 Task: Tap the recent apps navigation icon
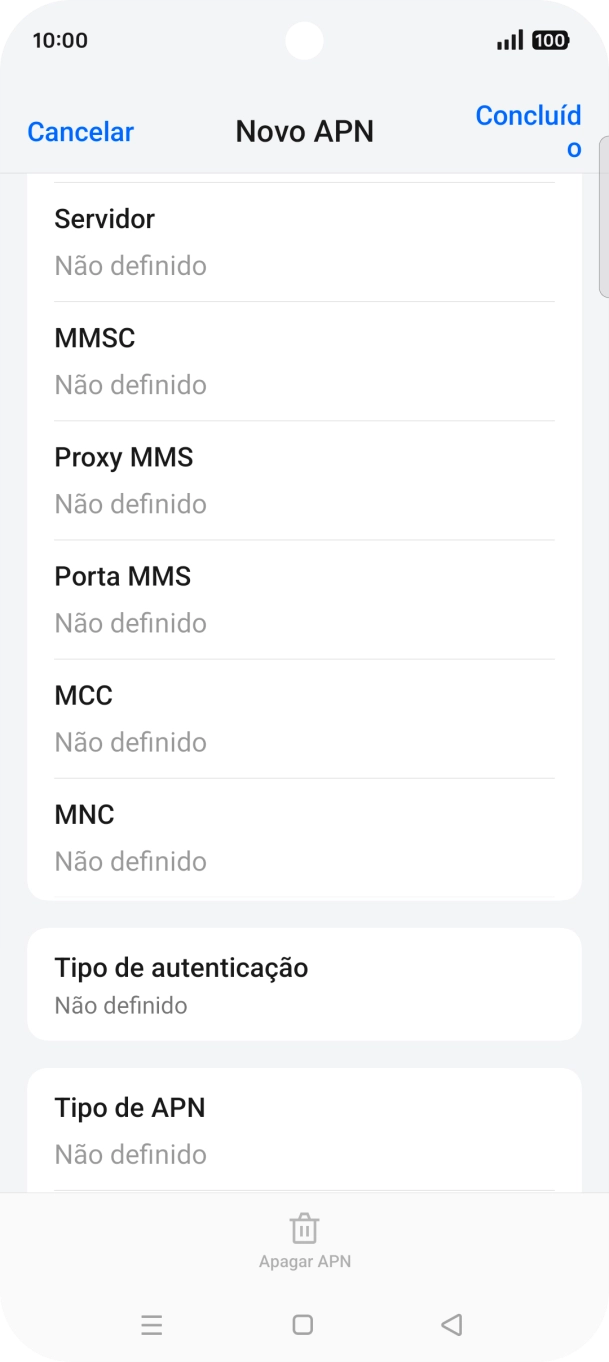point(152,1325)
